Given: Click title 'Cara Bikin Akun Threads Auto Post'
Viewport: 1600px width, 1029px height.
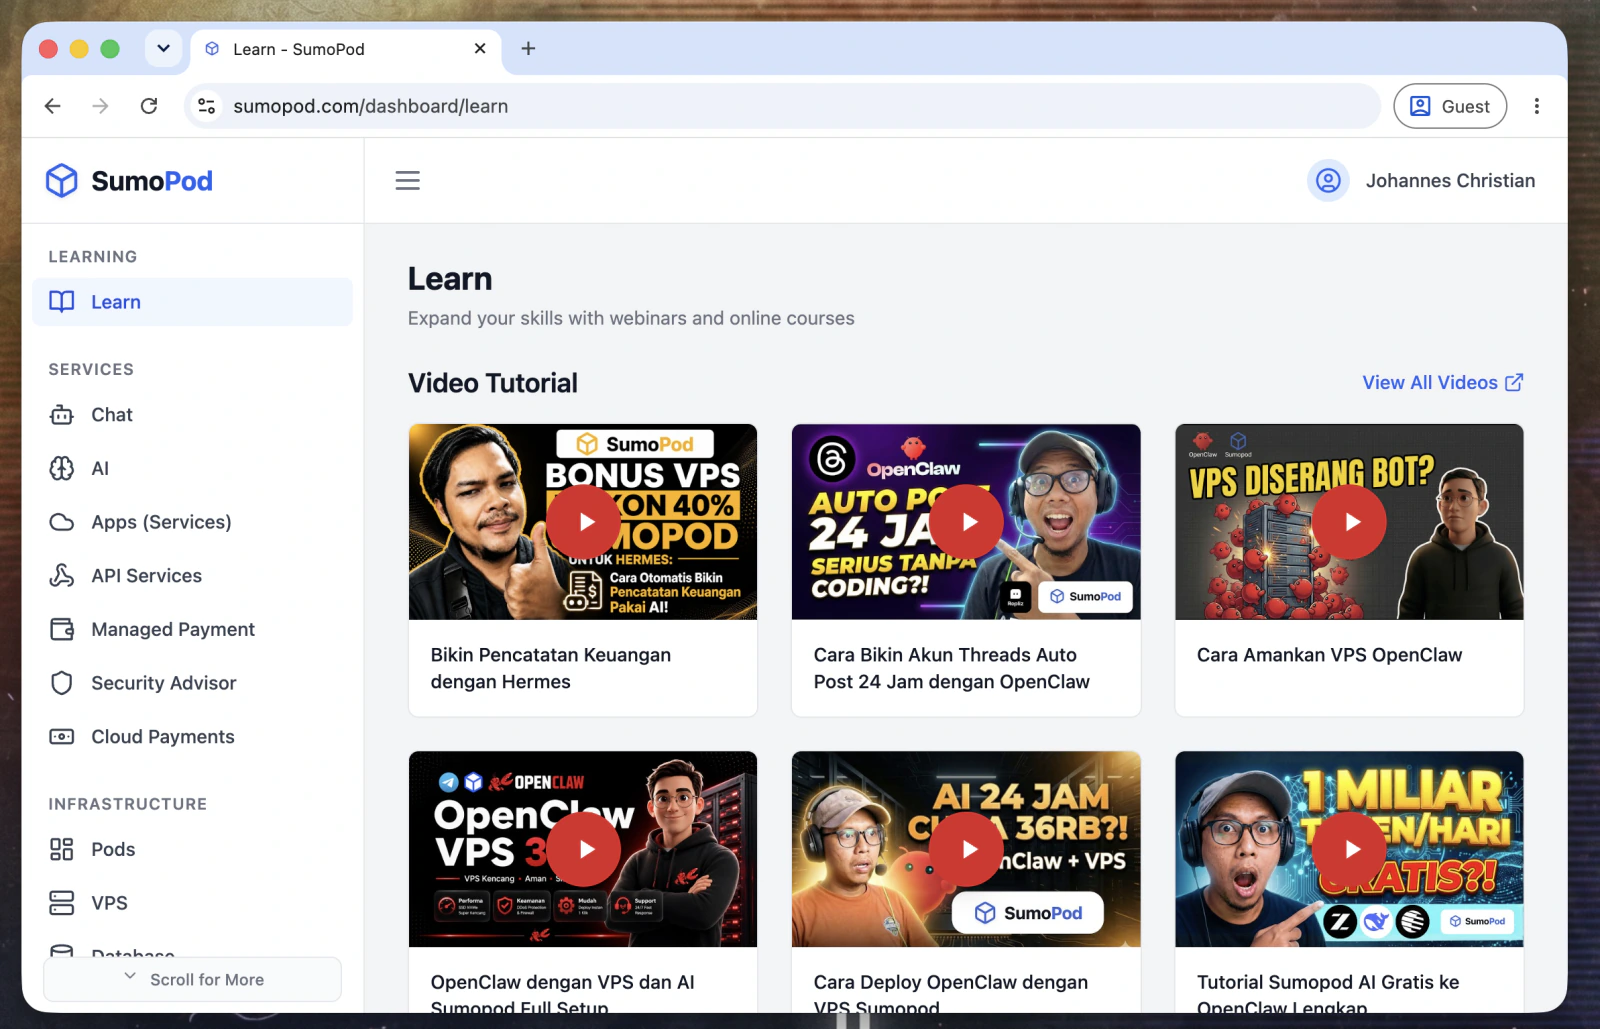Looking at the screenshot, I should click(952, 668).
